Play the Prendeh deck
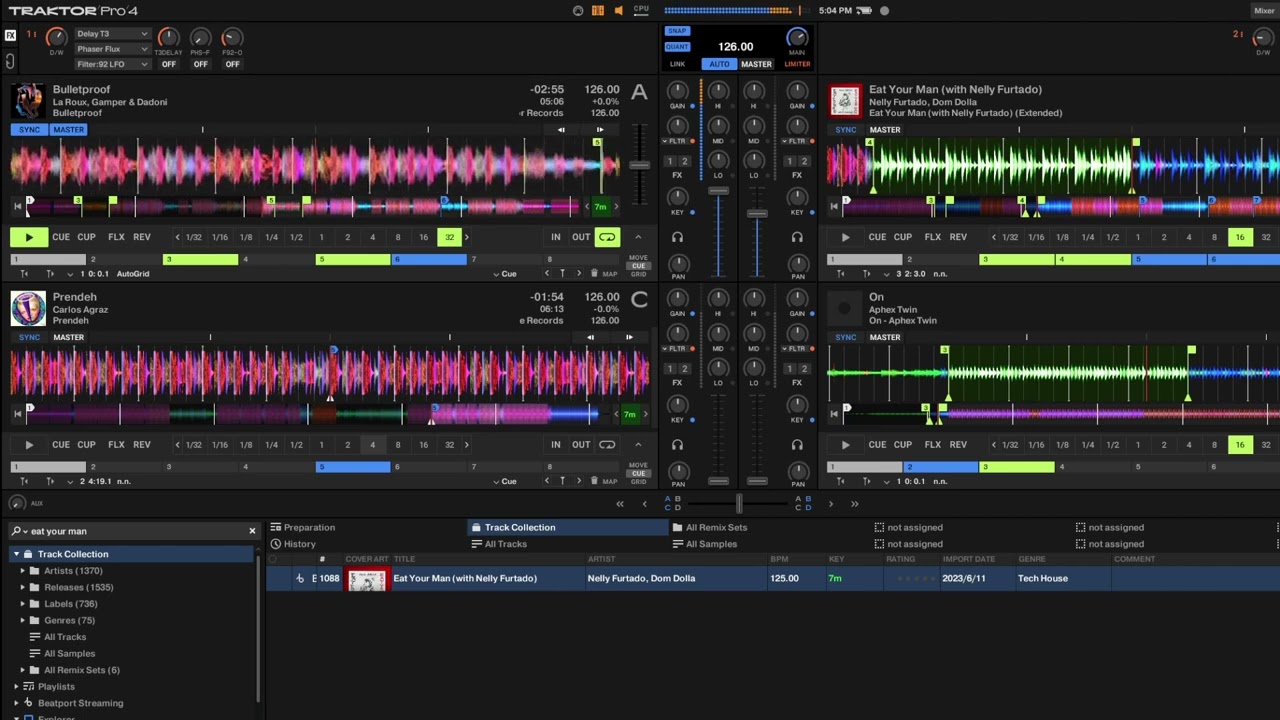 click(29, 445)
